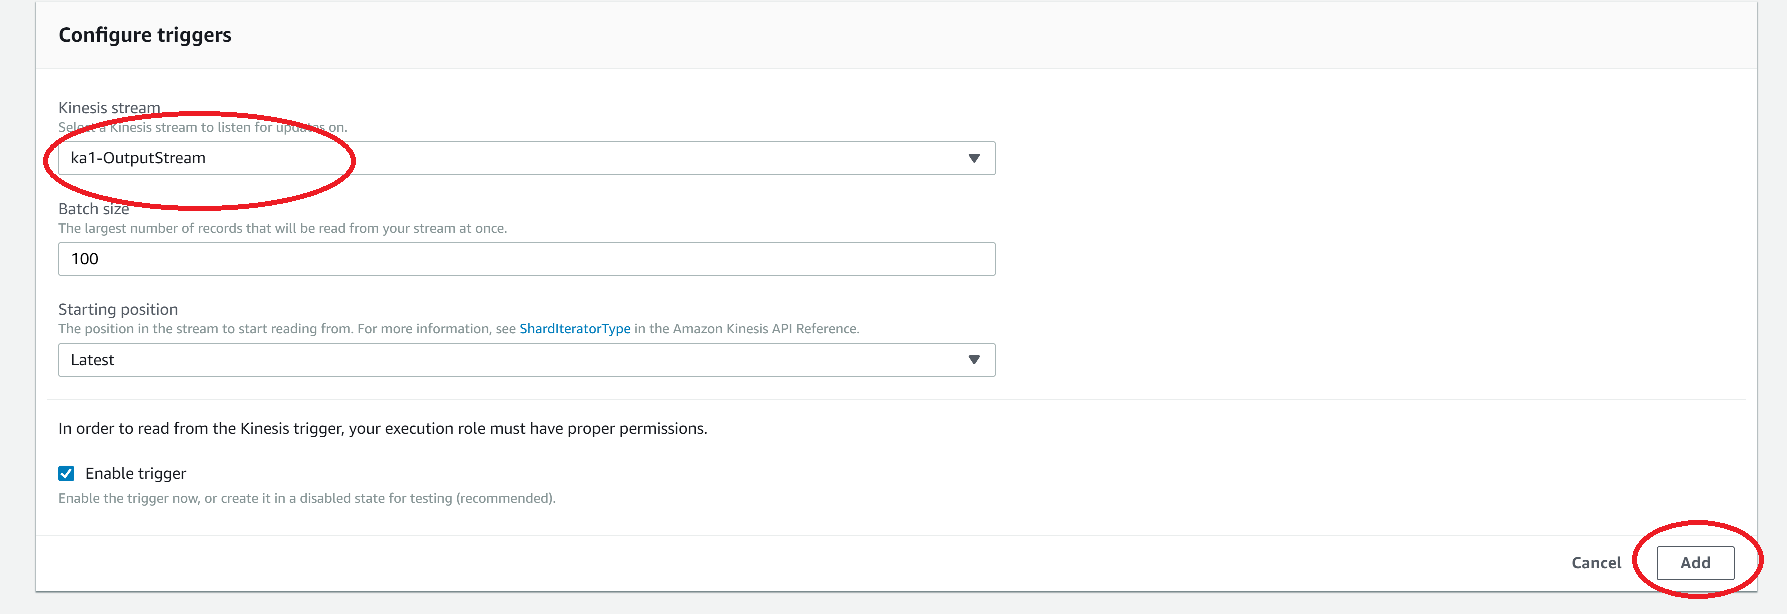Click the Enable trigger label text
Viewport: 1787px width, 614px height.
click(x=136, y=474)
